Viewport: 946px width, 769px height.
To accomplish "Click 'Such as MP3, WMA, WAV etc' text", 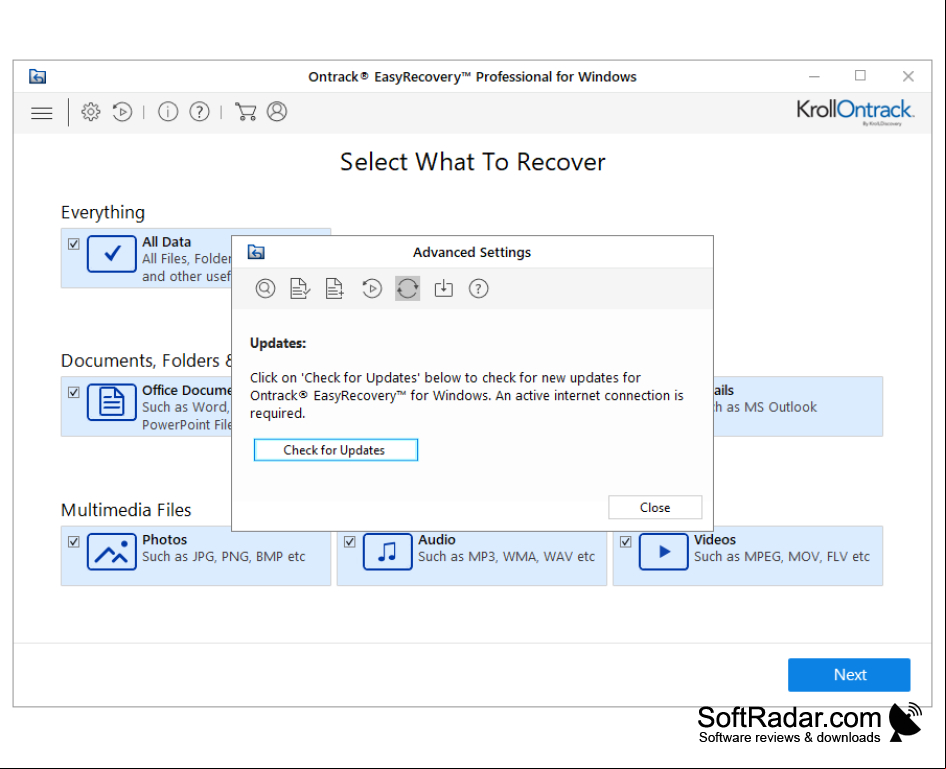I will (x=507, y=557).
